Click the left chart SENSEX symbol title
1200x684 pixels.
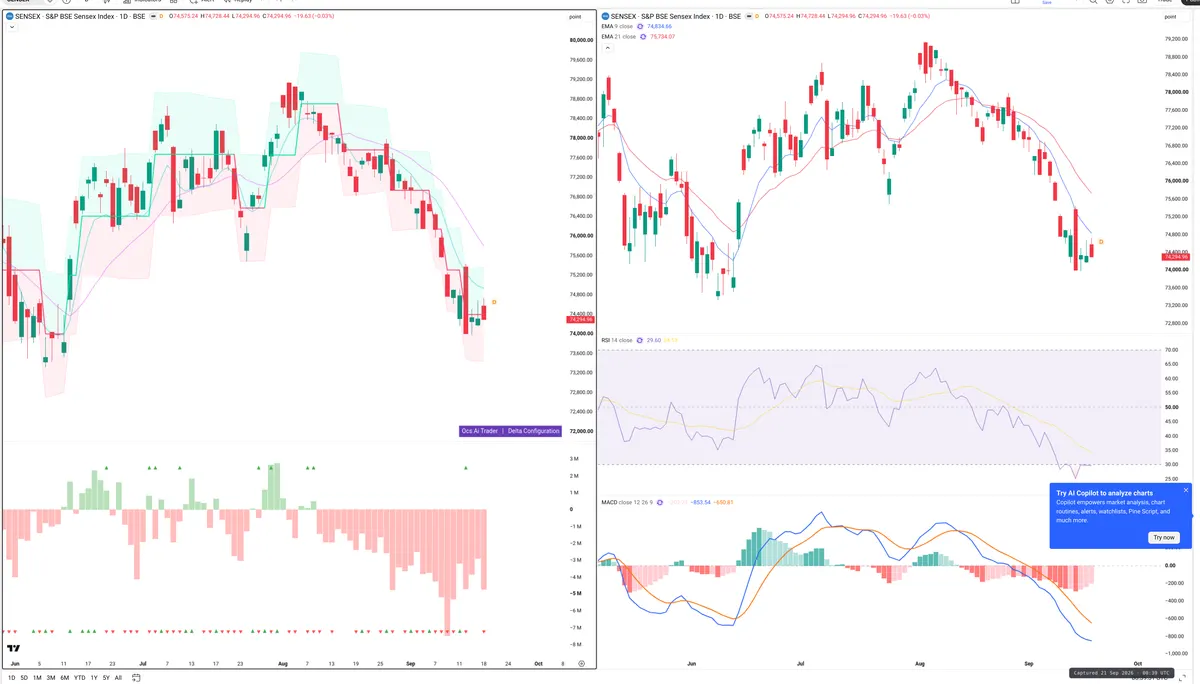(x=80, y=17)
